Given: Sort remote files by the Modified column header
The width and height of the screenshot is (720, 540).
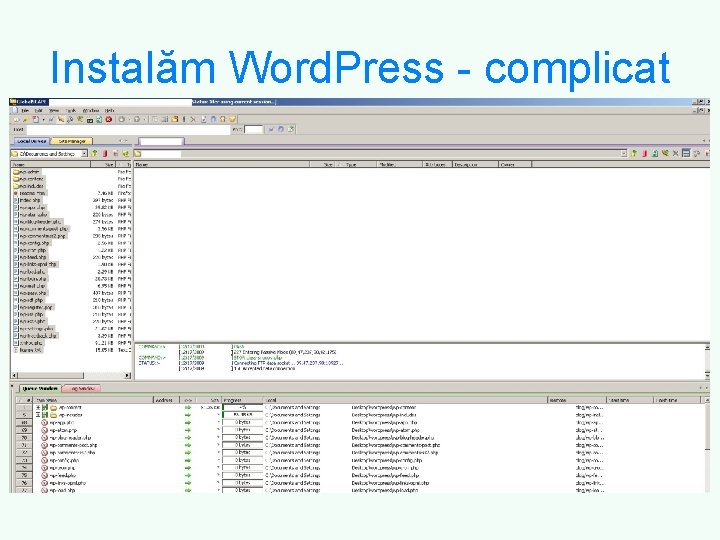Looking at the screenshot, I should pyautogui.click(x=399, y=164).
